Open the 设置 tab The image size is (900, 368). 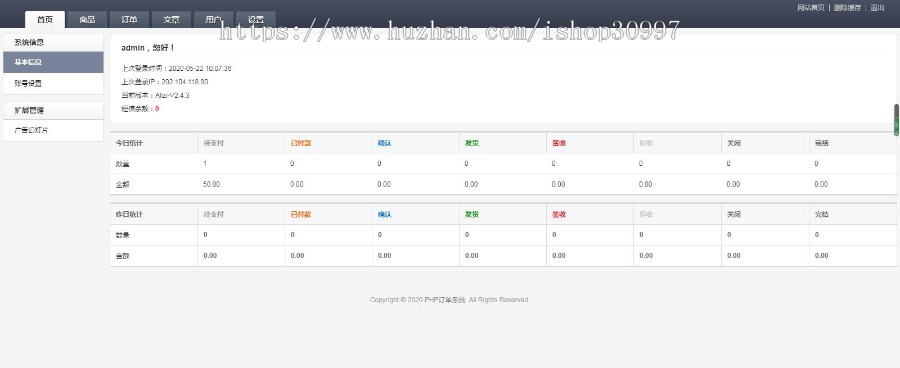coord(256,20)
